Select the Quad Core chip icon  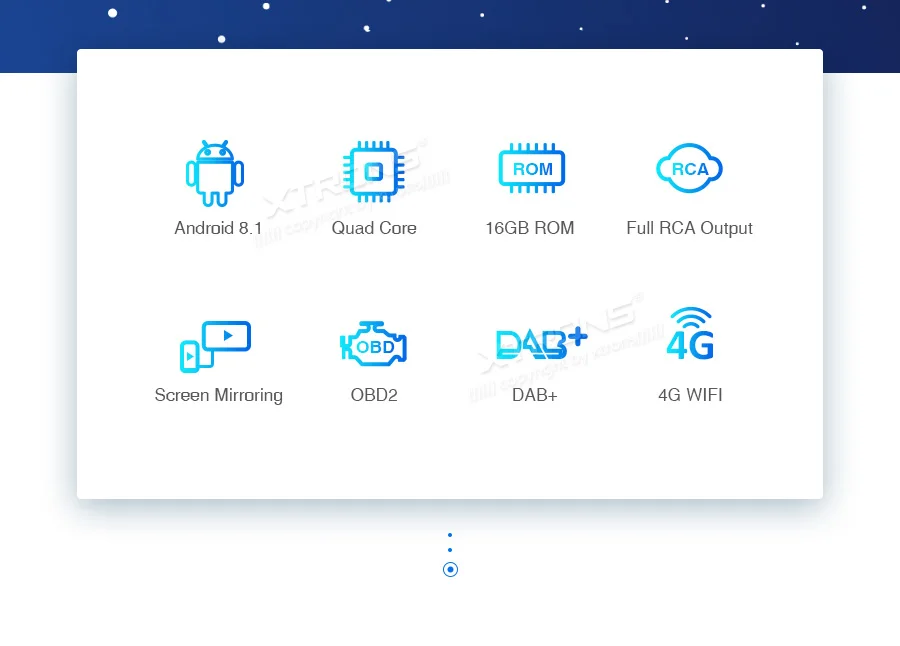tap(374, 172)
